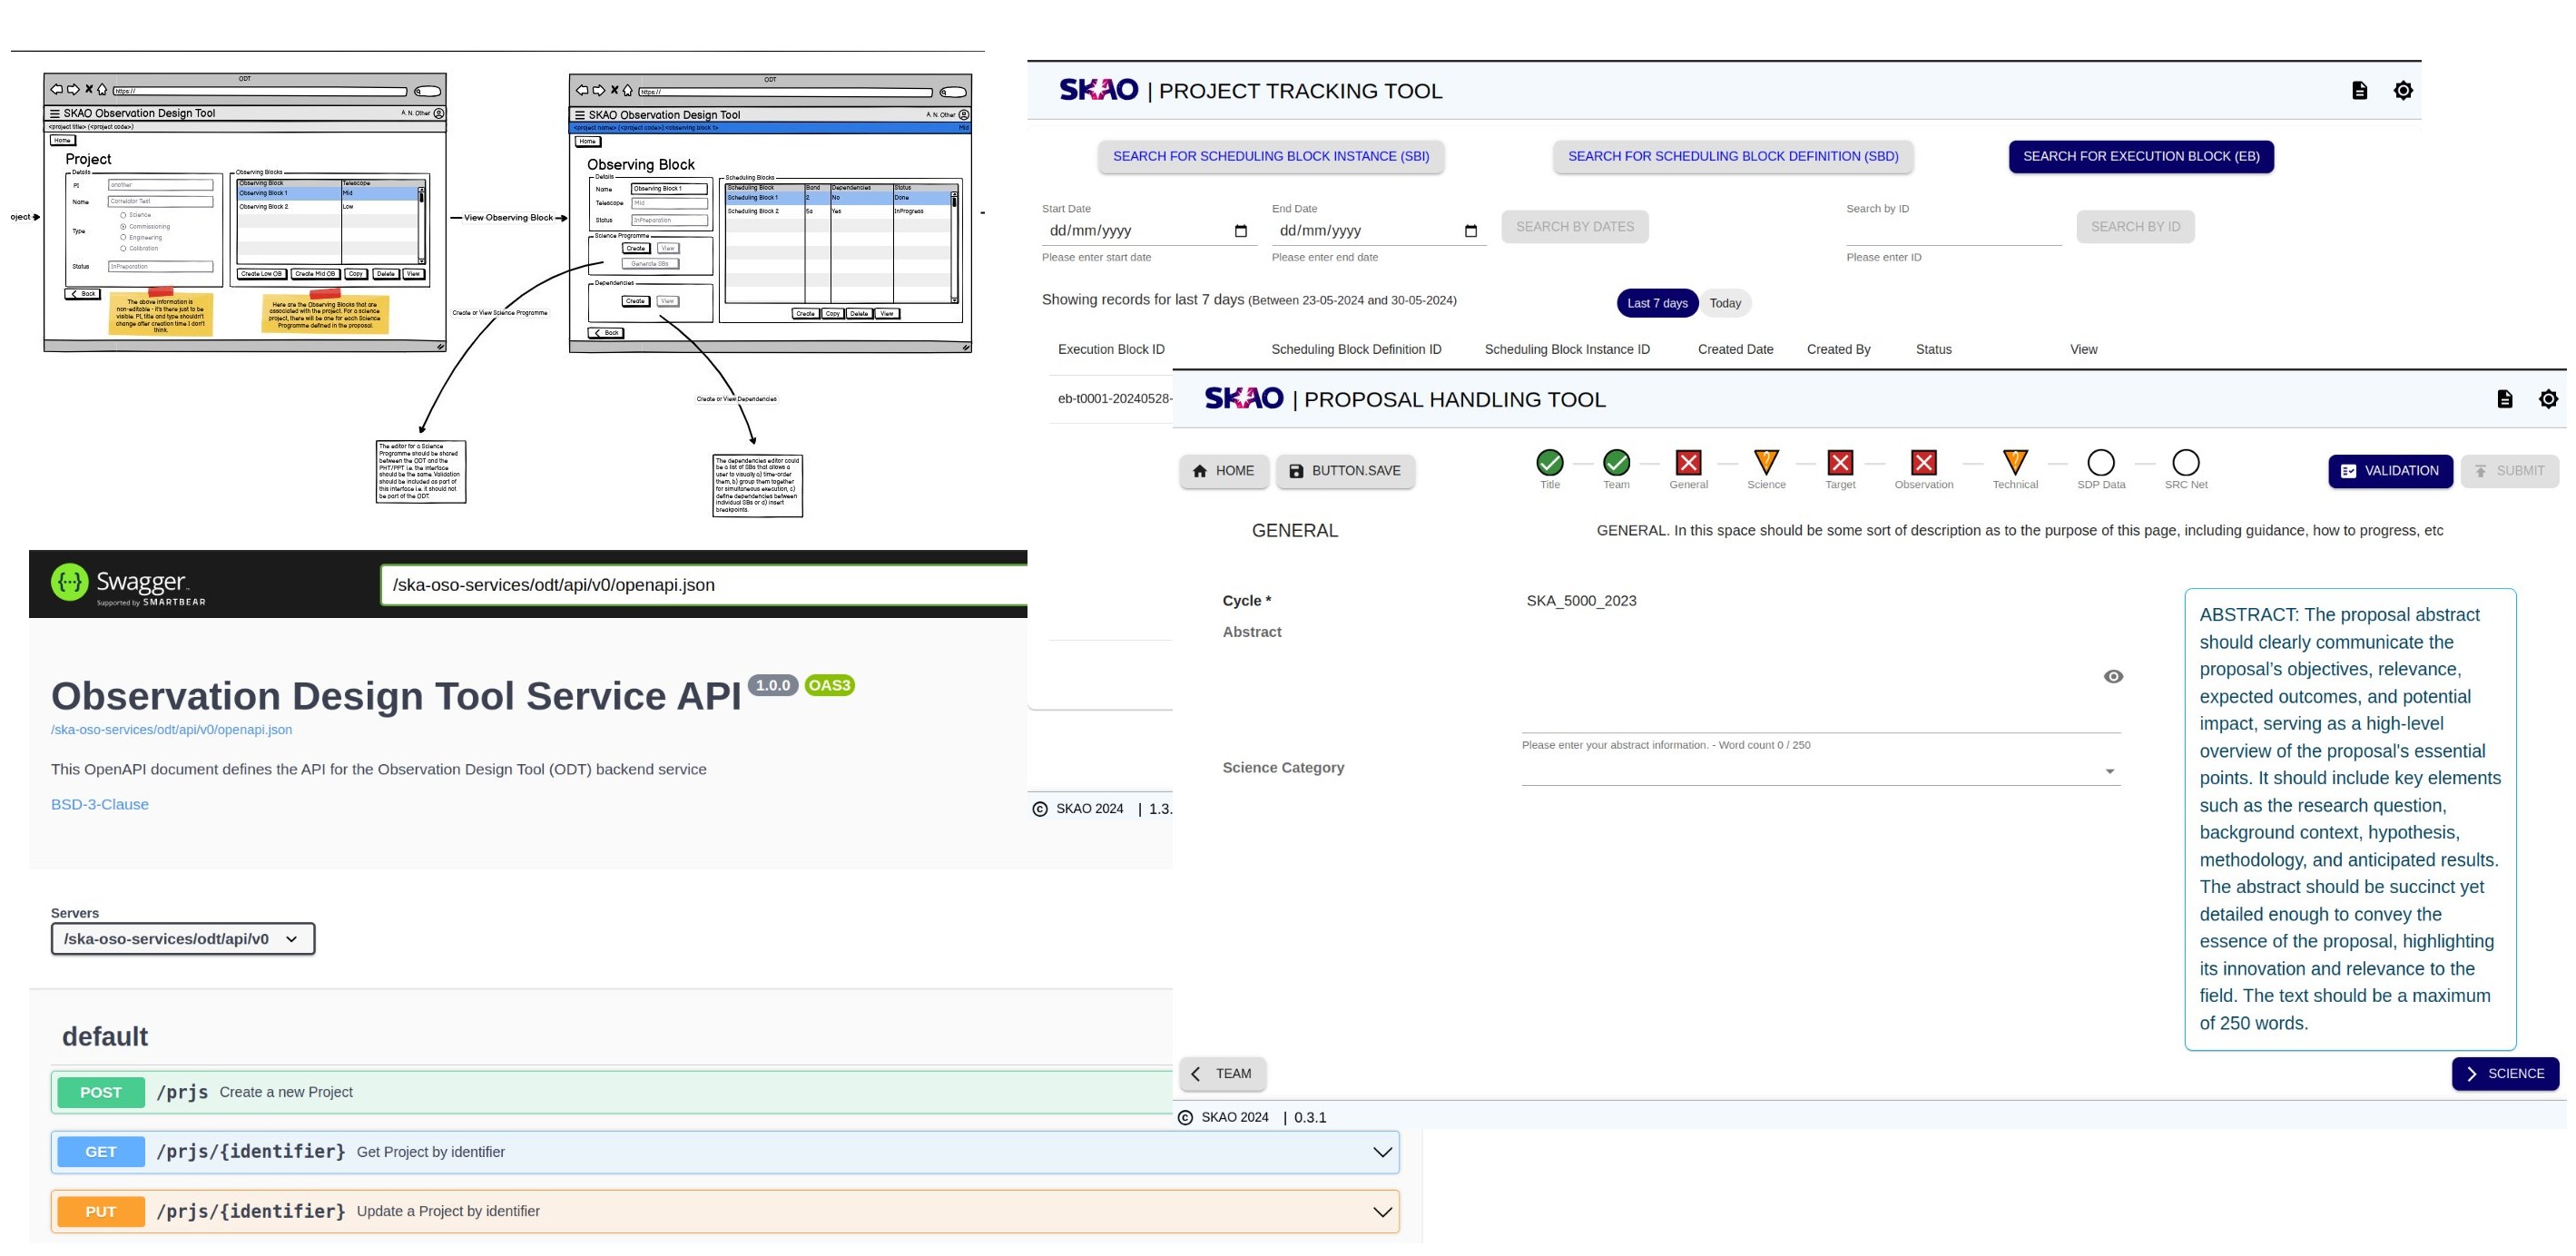Click the Science next-page button
This screenshot has height=1256, width=2576.
[x=2504, y=1074]
